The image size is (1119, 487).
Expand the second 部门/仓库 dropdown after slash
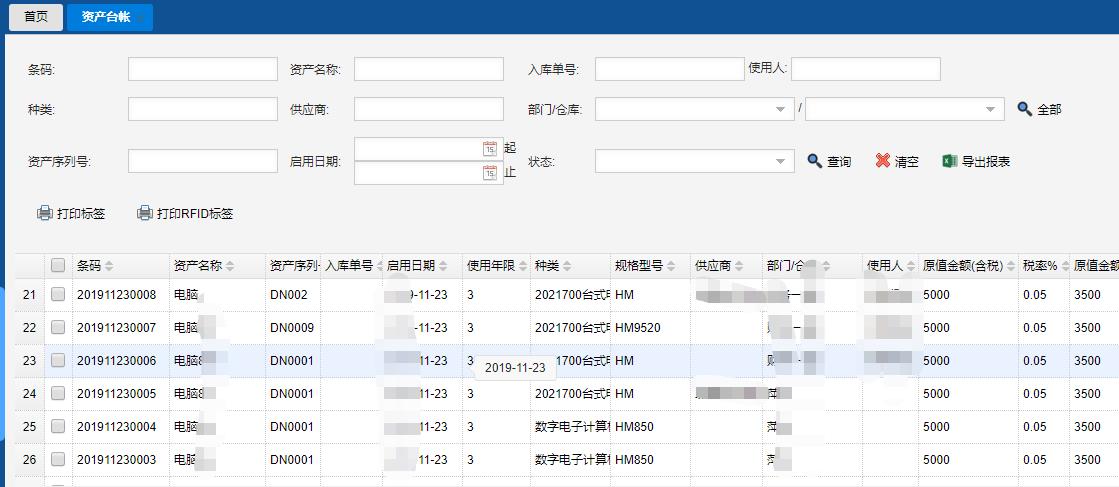click(x=990, y=109)
